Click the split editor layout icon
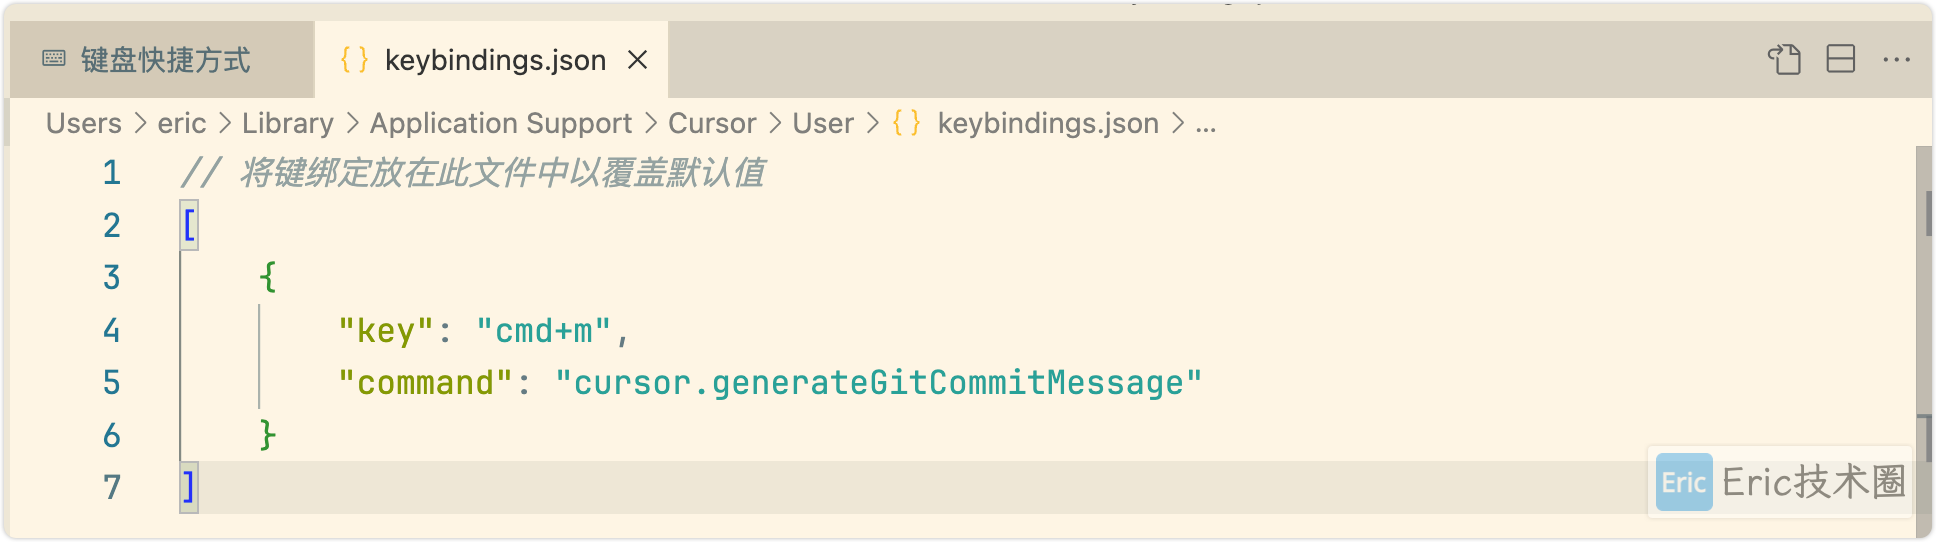This screenshot has width=1936, height=542. coord(1840,60)
